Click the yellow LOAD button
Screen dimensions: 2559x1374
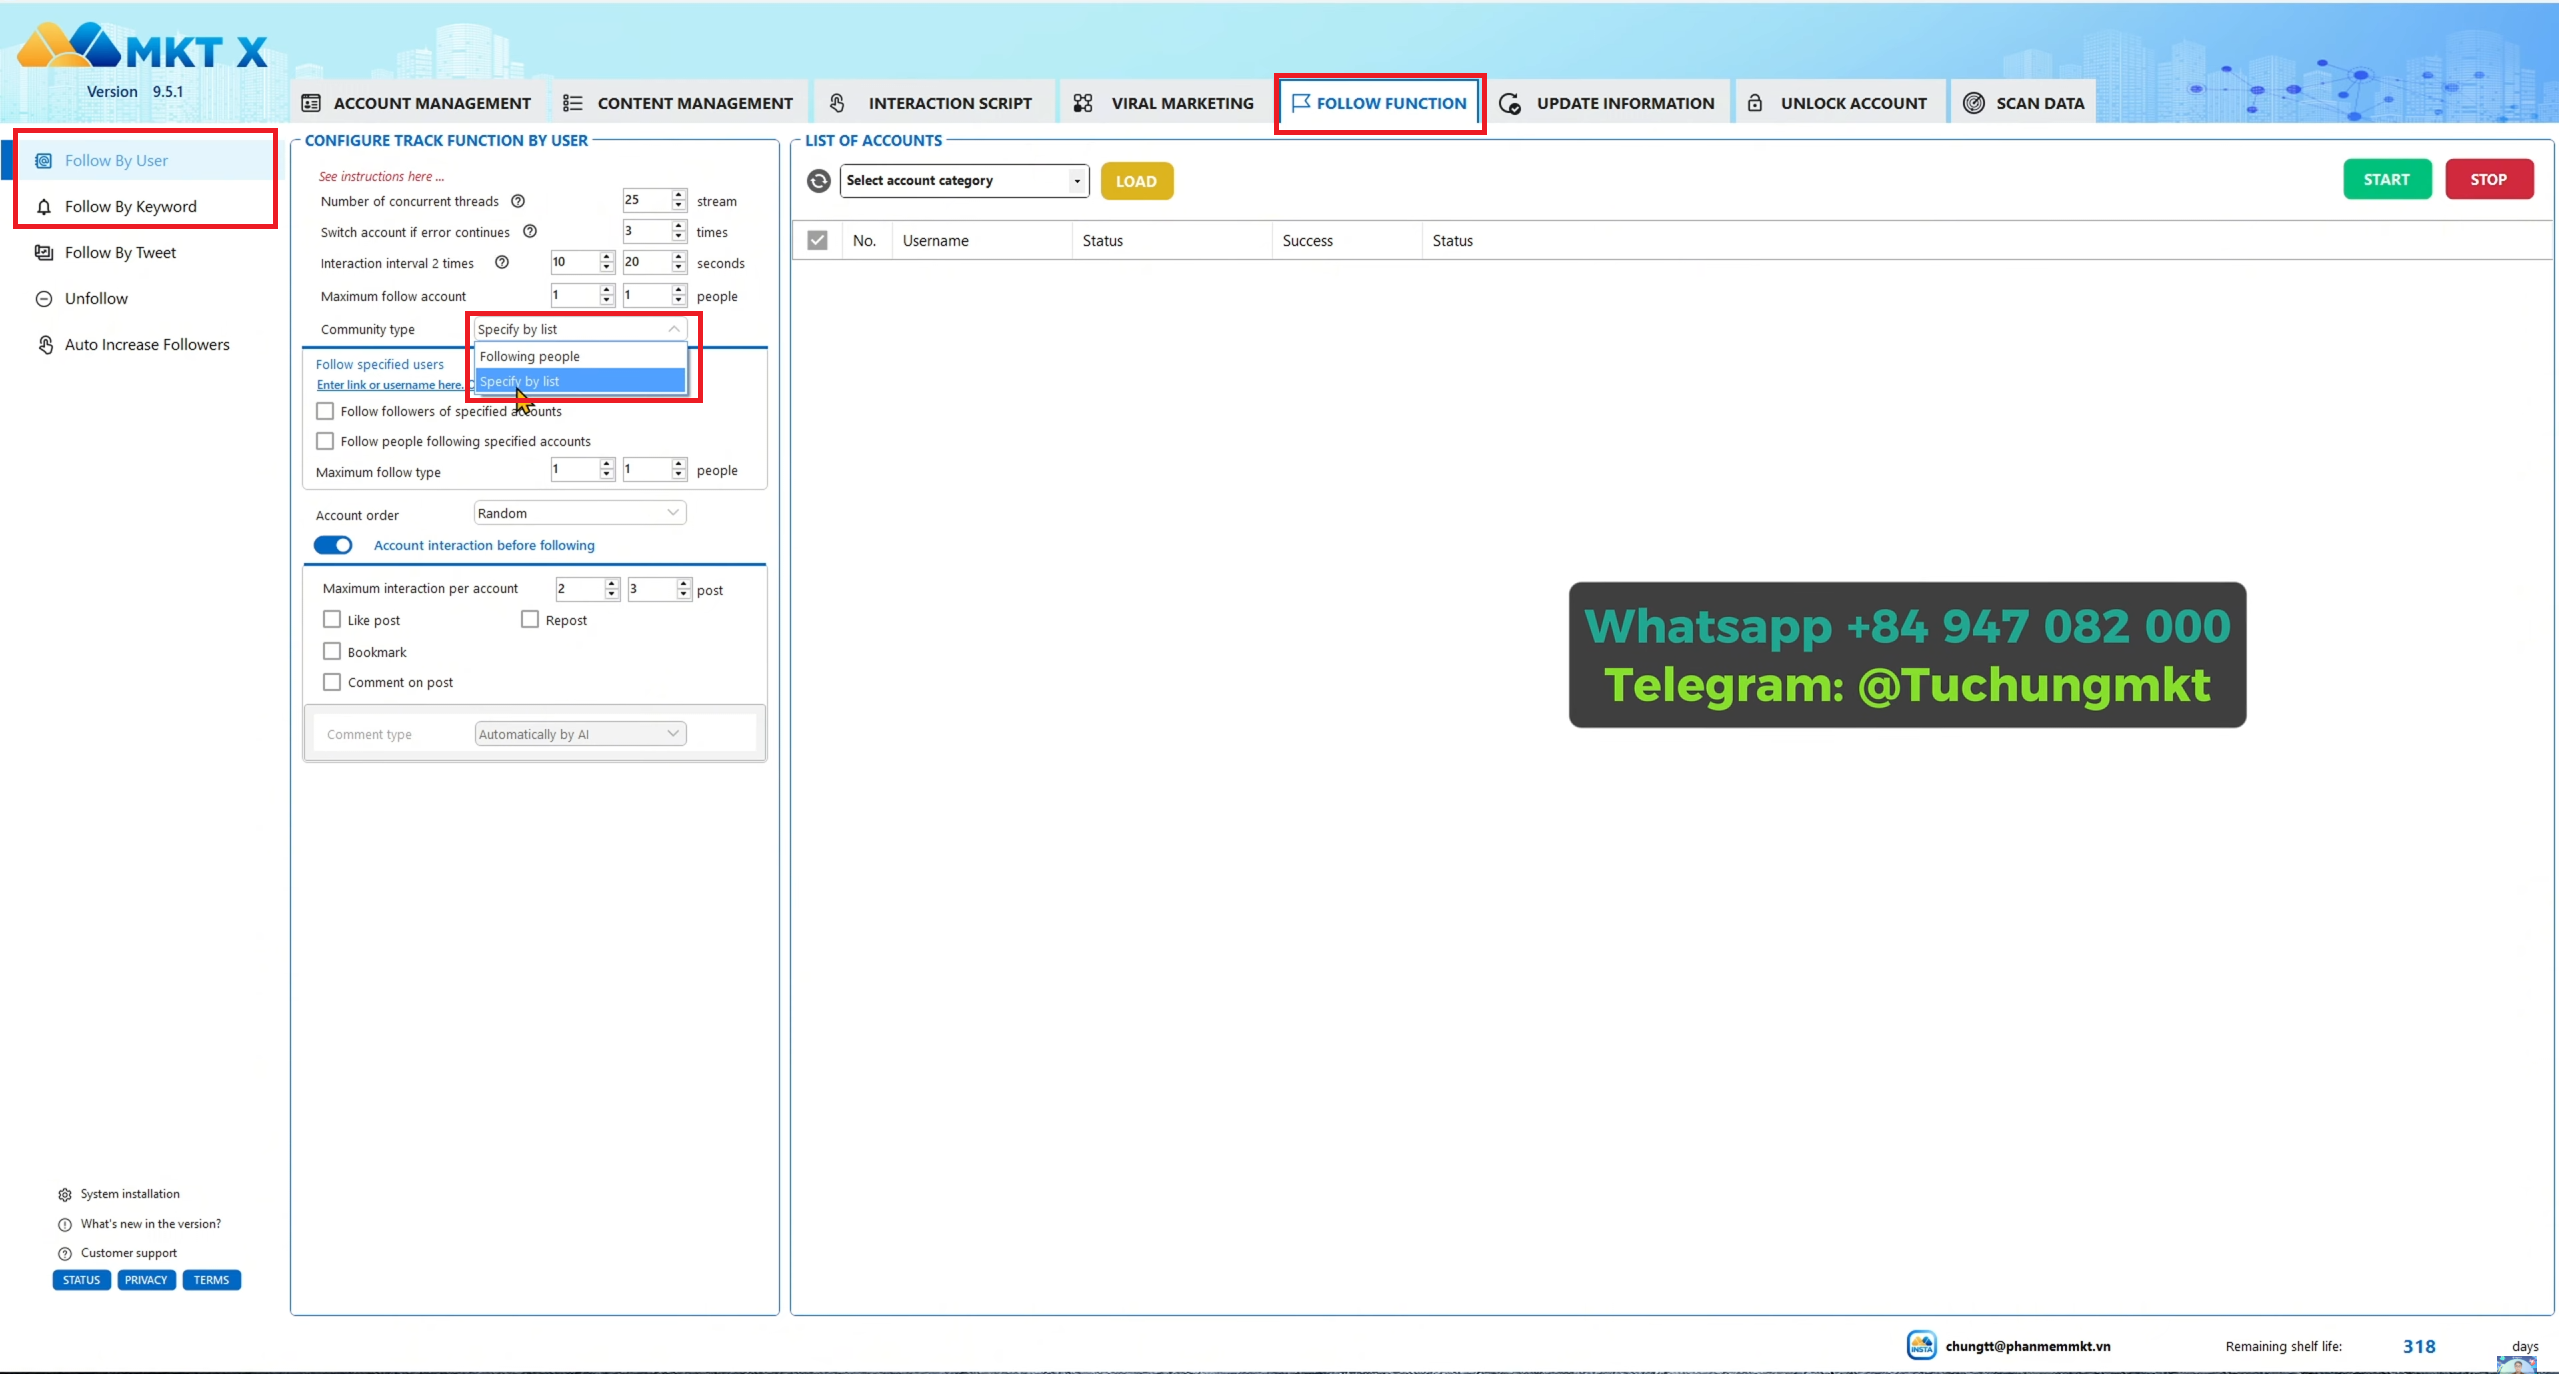pyautogui.click(x=1136, y=181)
